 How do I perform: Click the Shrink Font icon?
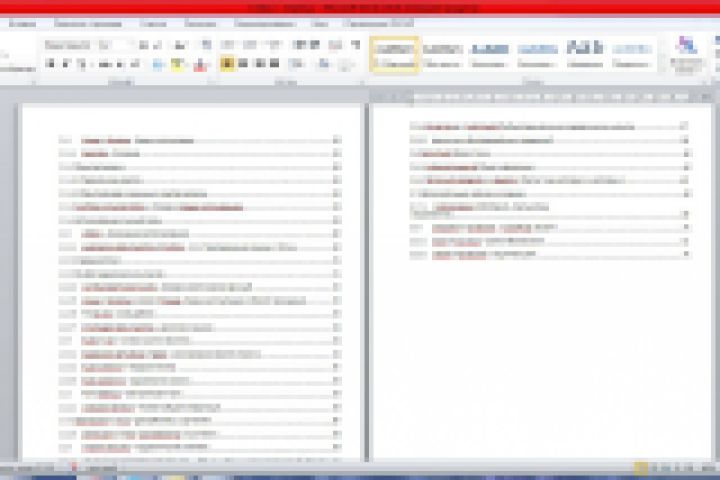pyautogui.click(x=157, y=45)
